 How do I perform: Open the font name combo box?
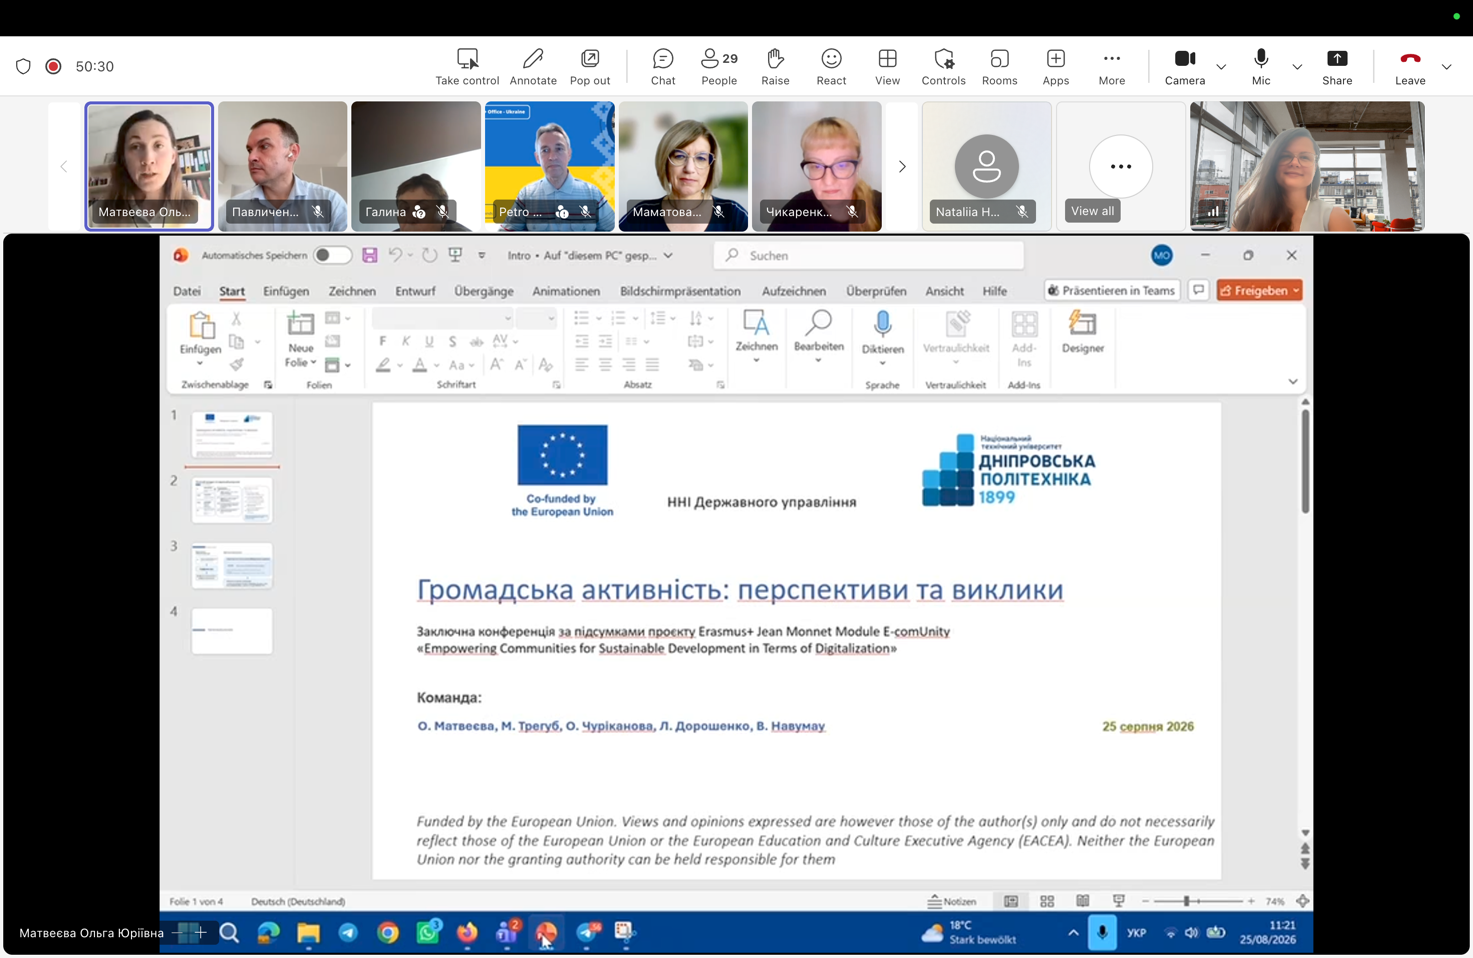[442, 318]
